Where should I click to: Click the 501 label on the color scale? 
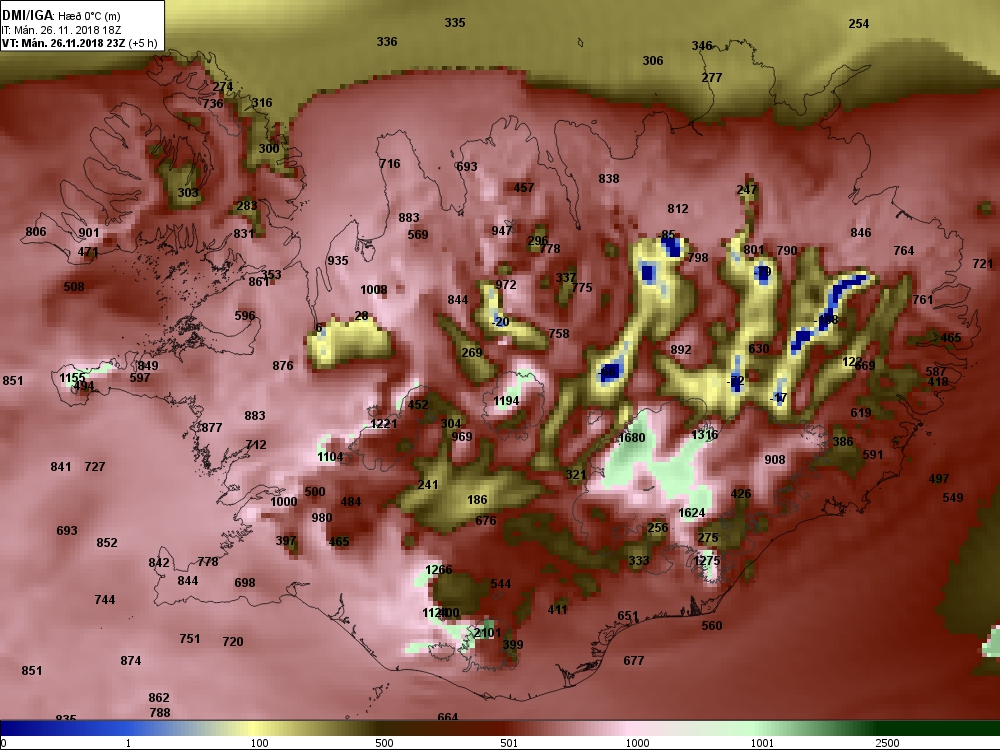click(x=509, y=743)
